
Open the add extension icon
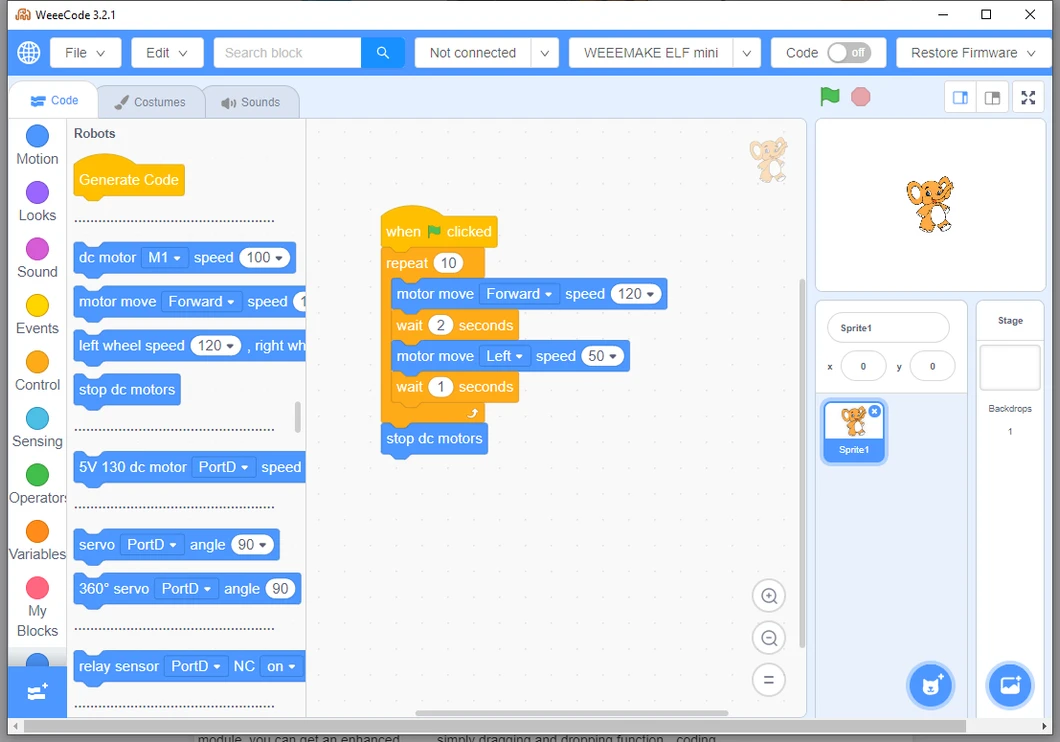[x=37, y=692]
